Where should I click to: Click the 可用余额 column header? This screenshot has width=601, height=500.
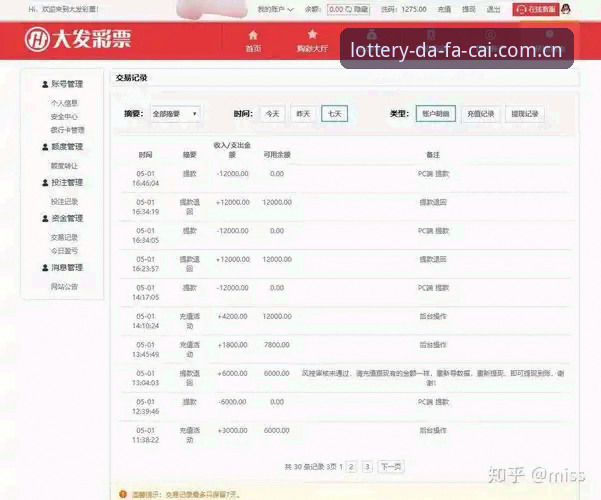tap(277, 155)
